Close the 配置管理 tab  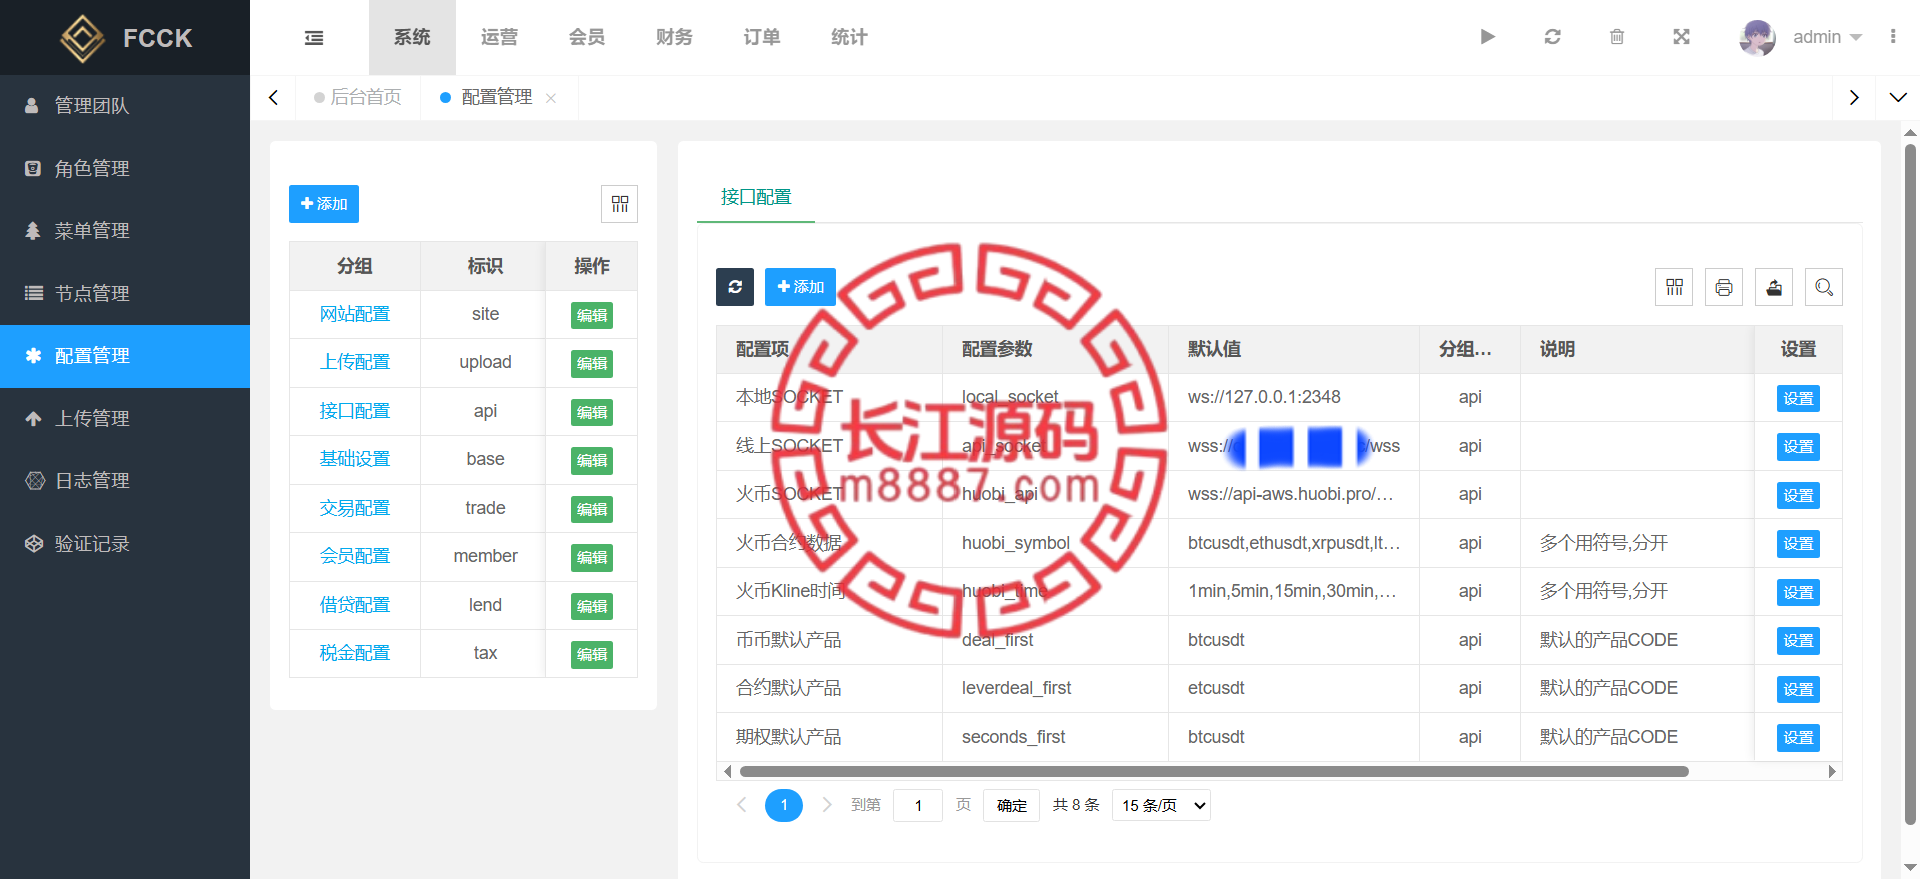[551, 98]
